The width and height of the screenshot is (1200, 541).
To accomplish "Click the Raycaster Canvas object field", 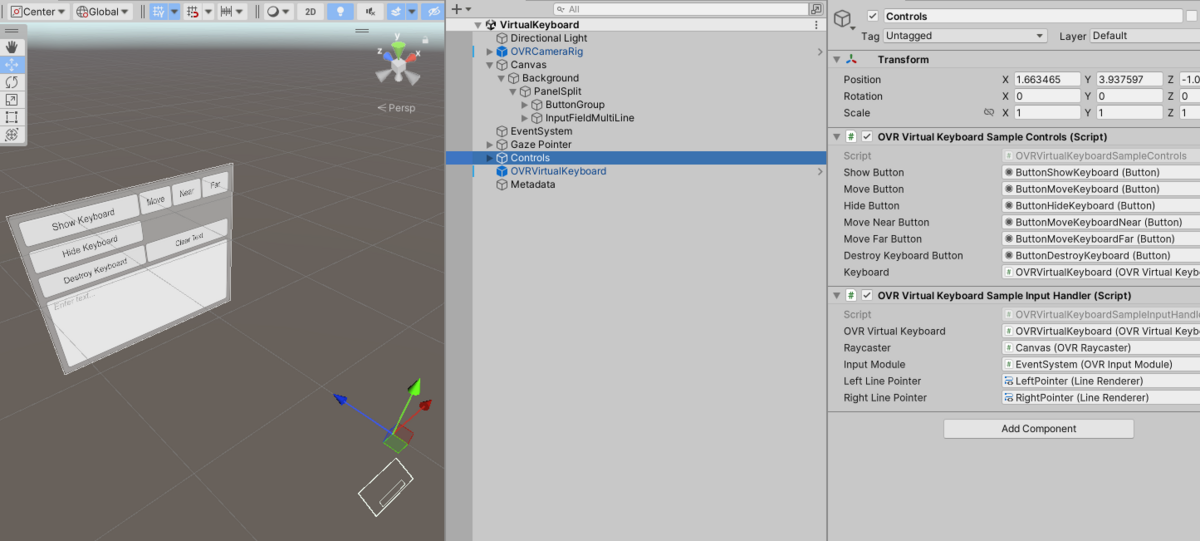I will [x=1101, y=348].
